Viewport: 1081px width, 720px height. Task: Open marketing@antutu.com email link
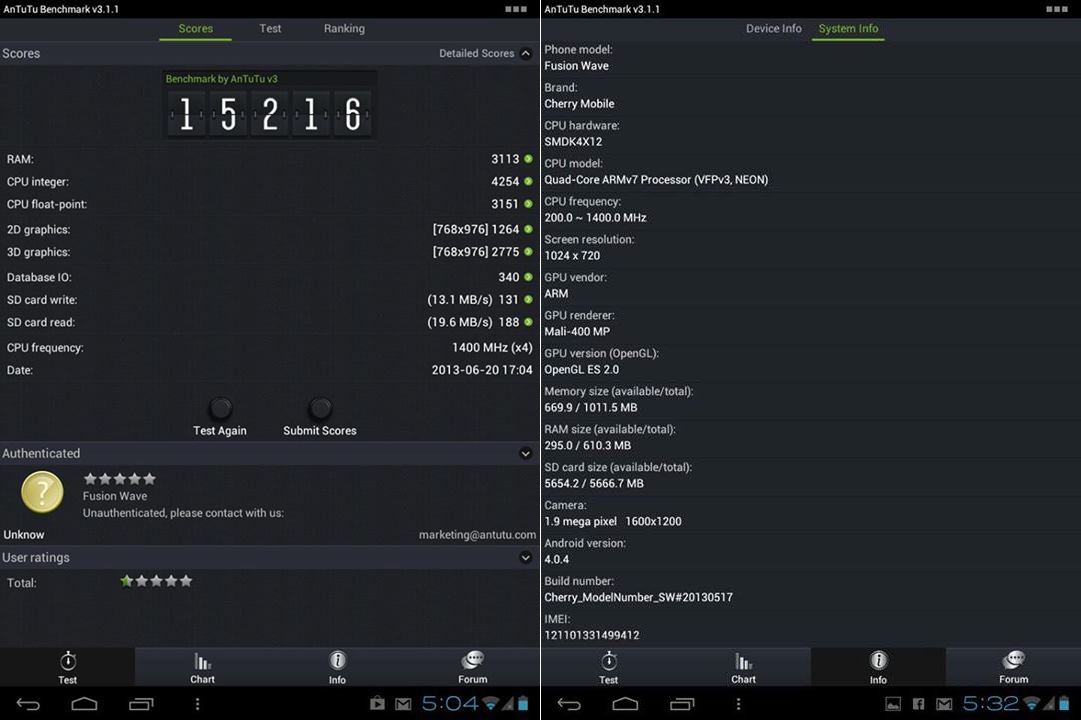click(x=477, y=534)
